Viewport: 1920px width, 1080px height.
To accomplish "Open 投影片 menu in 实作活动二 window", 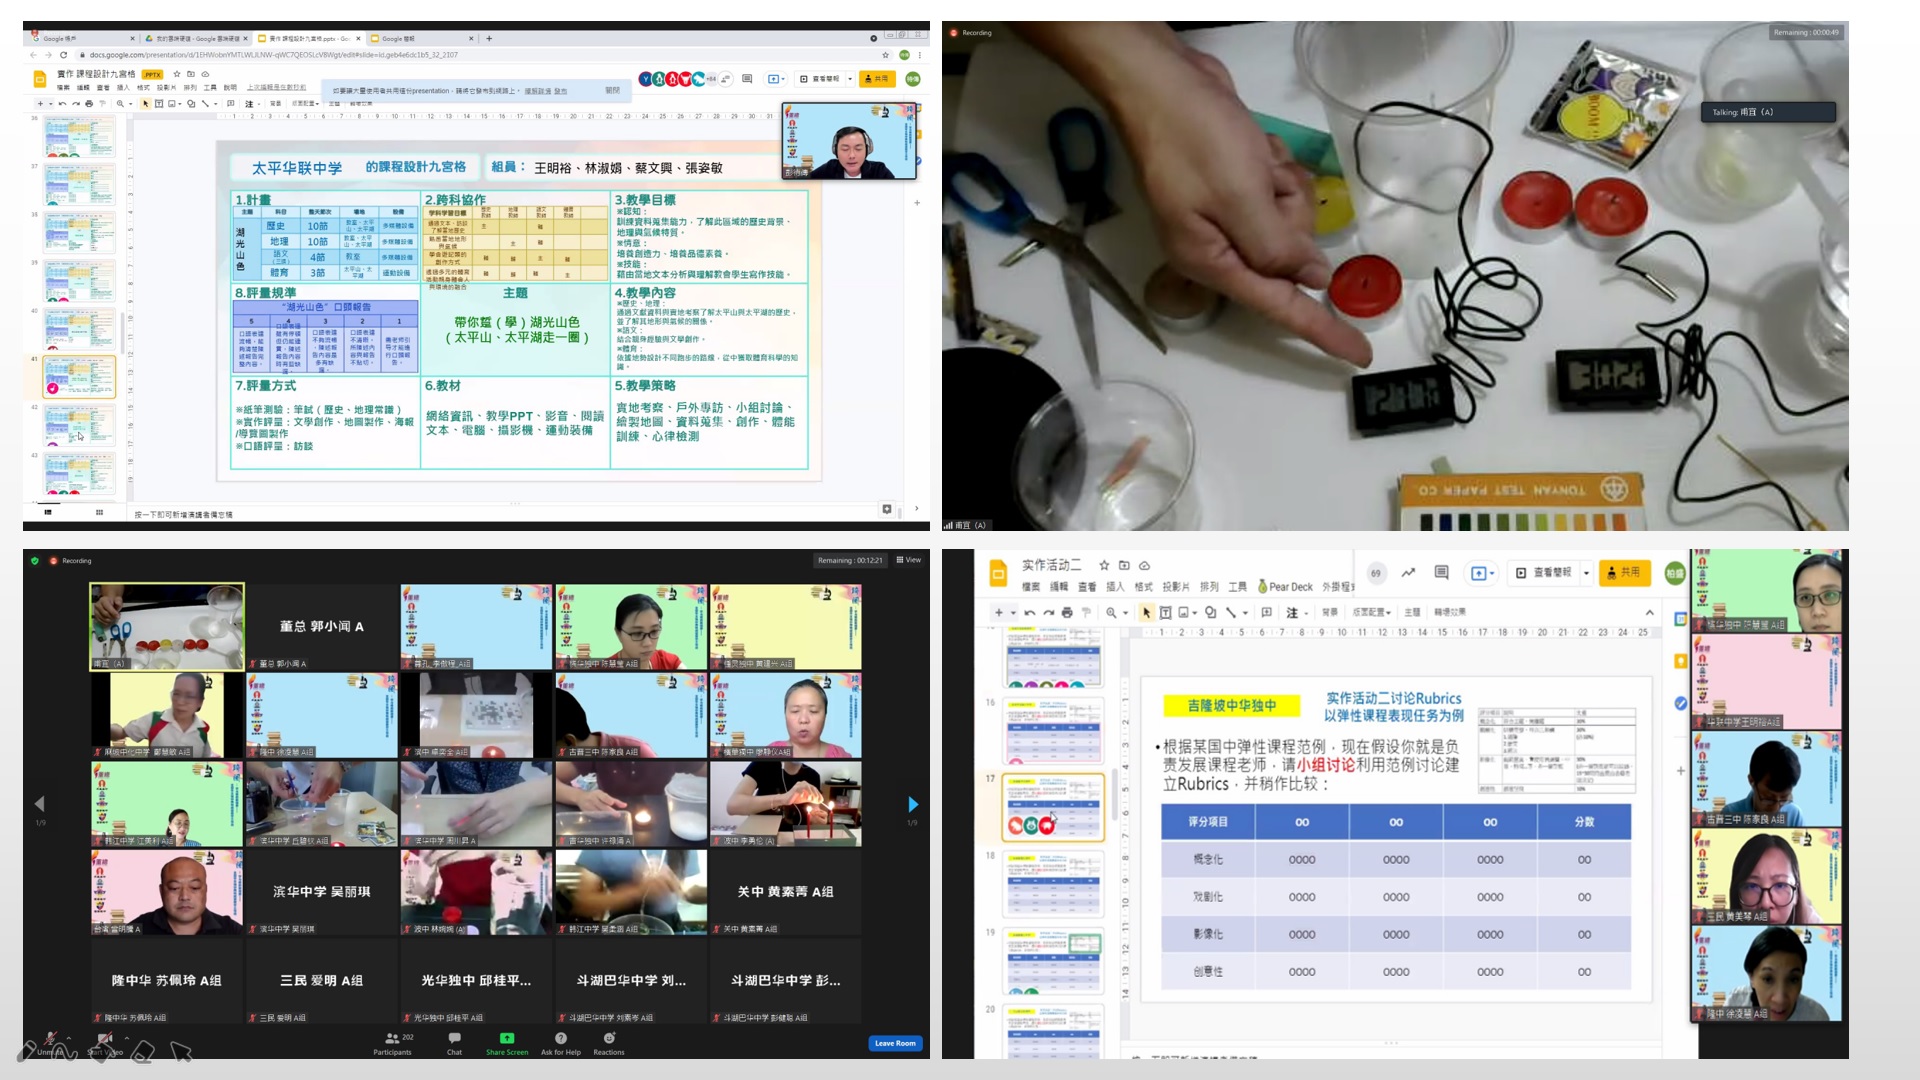I will [x=1176, y=587].
